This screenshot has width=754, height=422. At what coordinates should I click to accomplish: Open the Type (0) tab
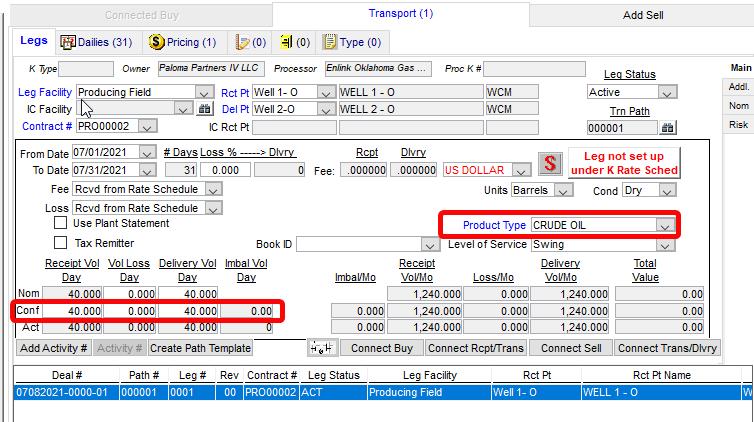click(x=351, y=42)
